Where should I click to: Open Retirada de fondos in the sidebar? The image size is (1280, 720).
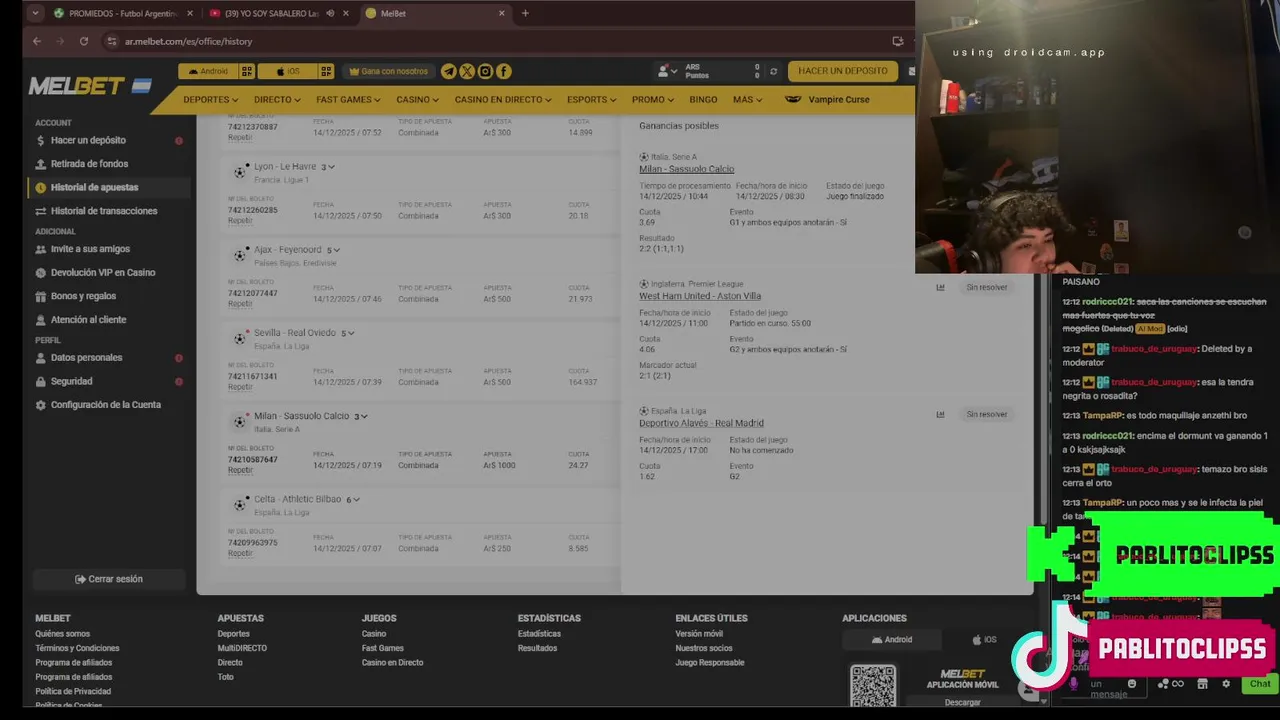(x=89, y=164)
